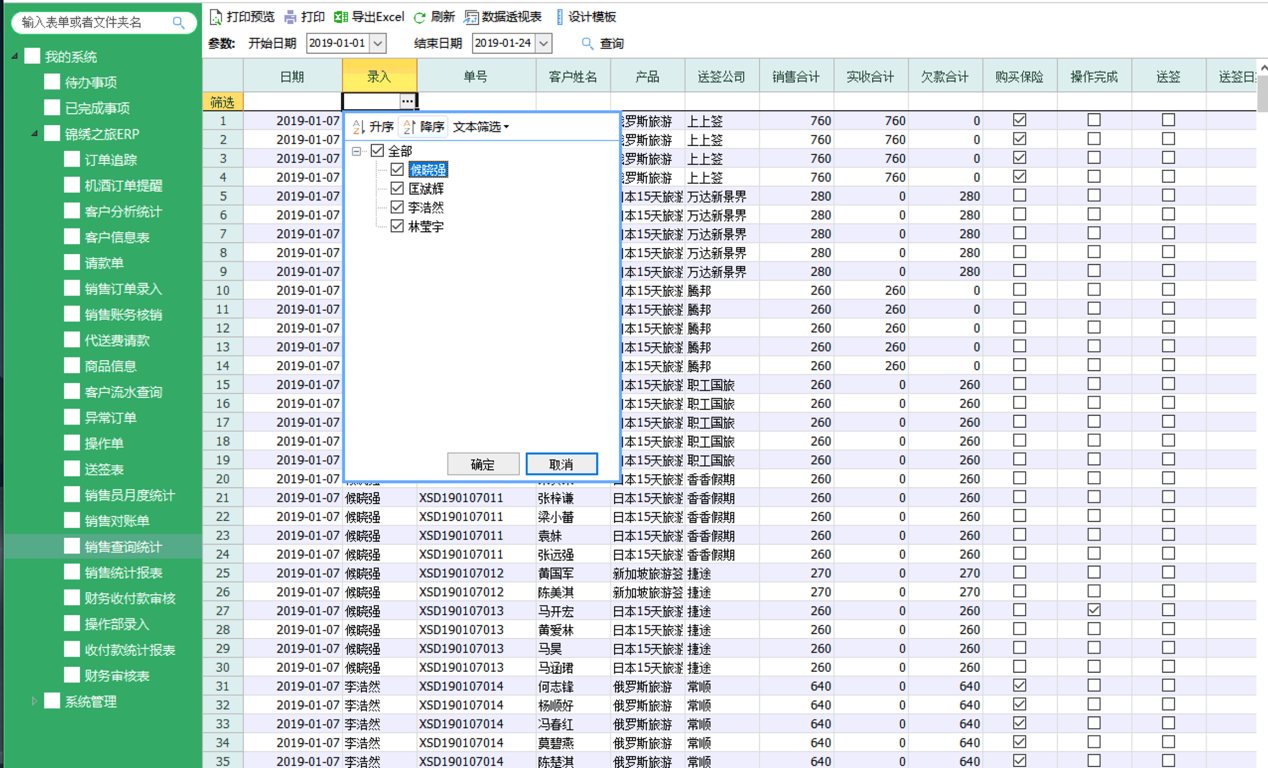Open 财务审核表 in the sidebar
Viewport: 1268px width, 768px height.
[x=117, y=676]
